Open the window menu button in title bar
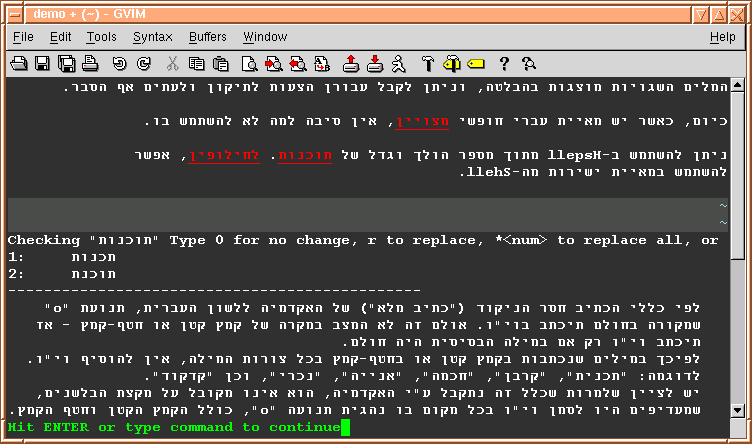752x444 pixels. (15, 15)
